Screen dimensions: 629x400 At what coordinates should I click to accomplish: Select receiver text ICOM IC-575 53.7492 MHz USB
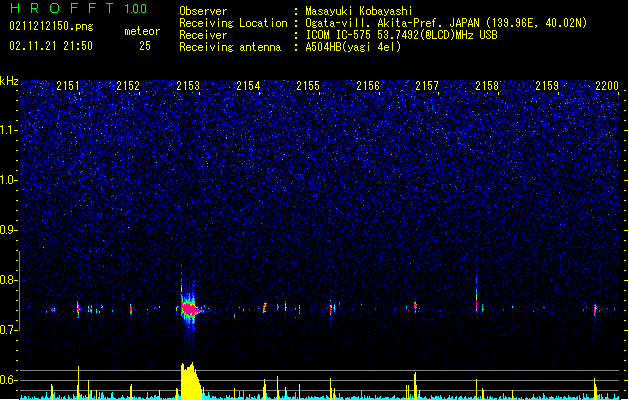click(402, 35)
